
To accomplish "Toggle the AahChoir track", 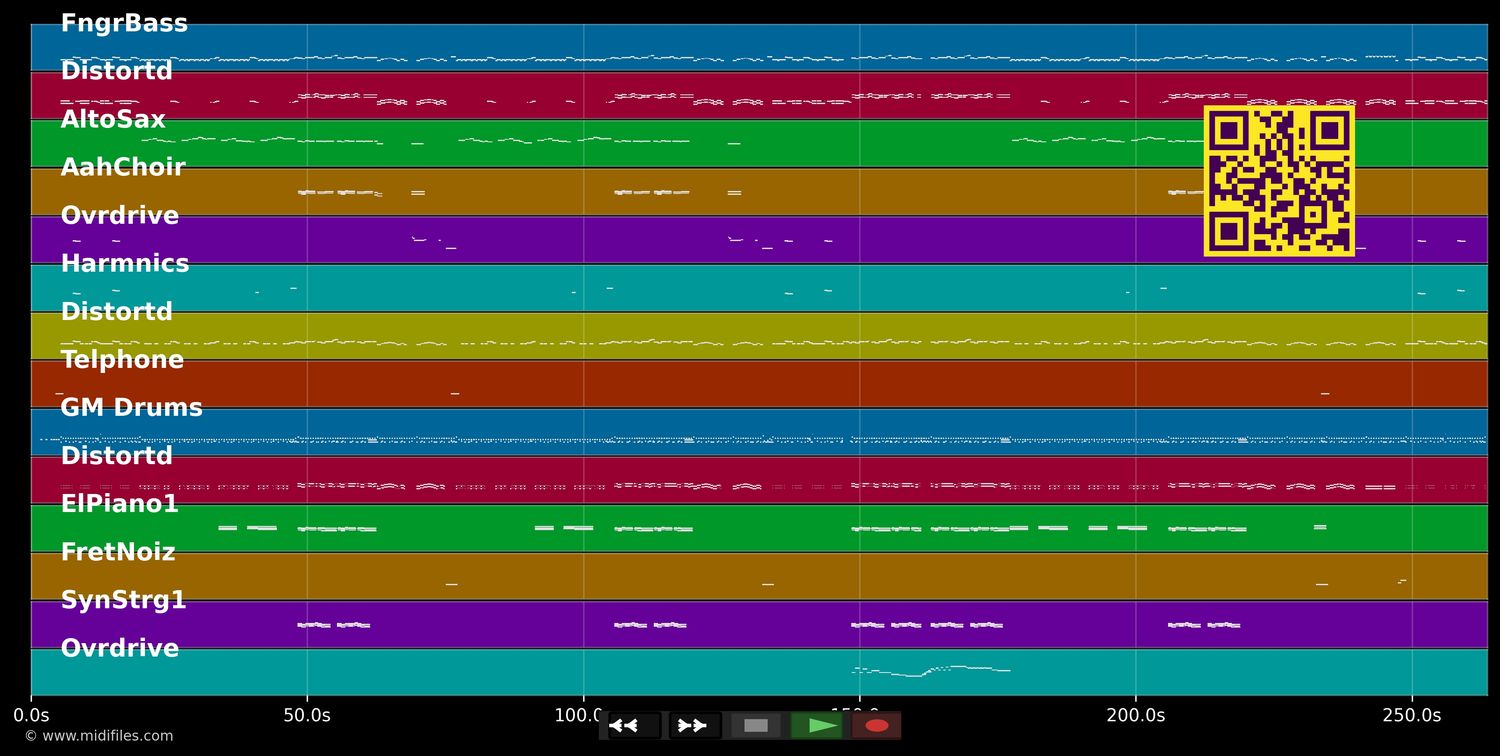I will pyautogui.click(x=123, y=166).
